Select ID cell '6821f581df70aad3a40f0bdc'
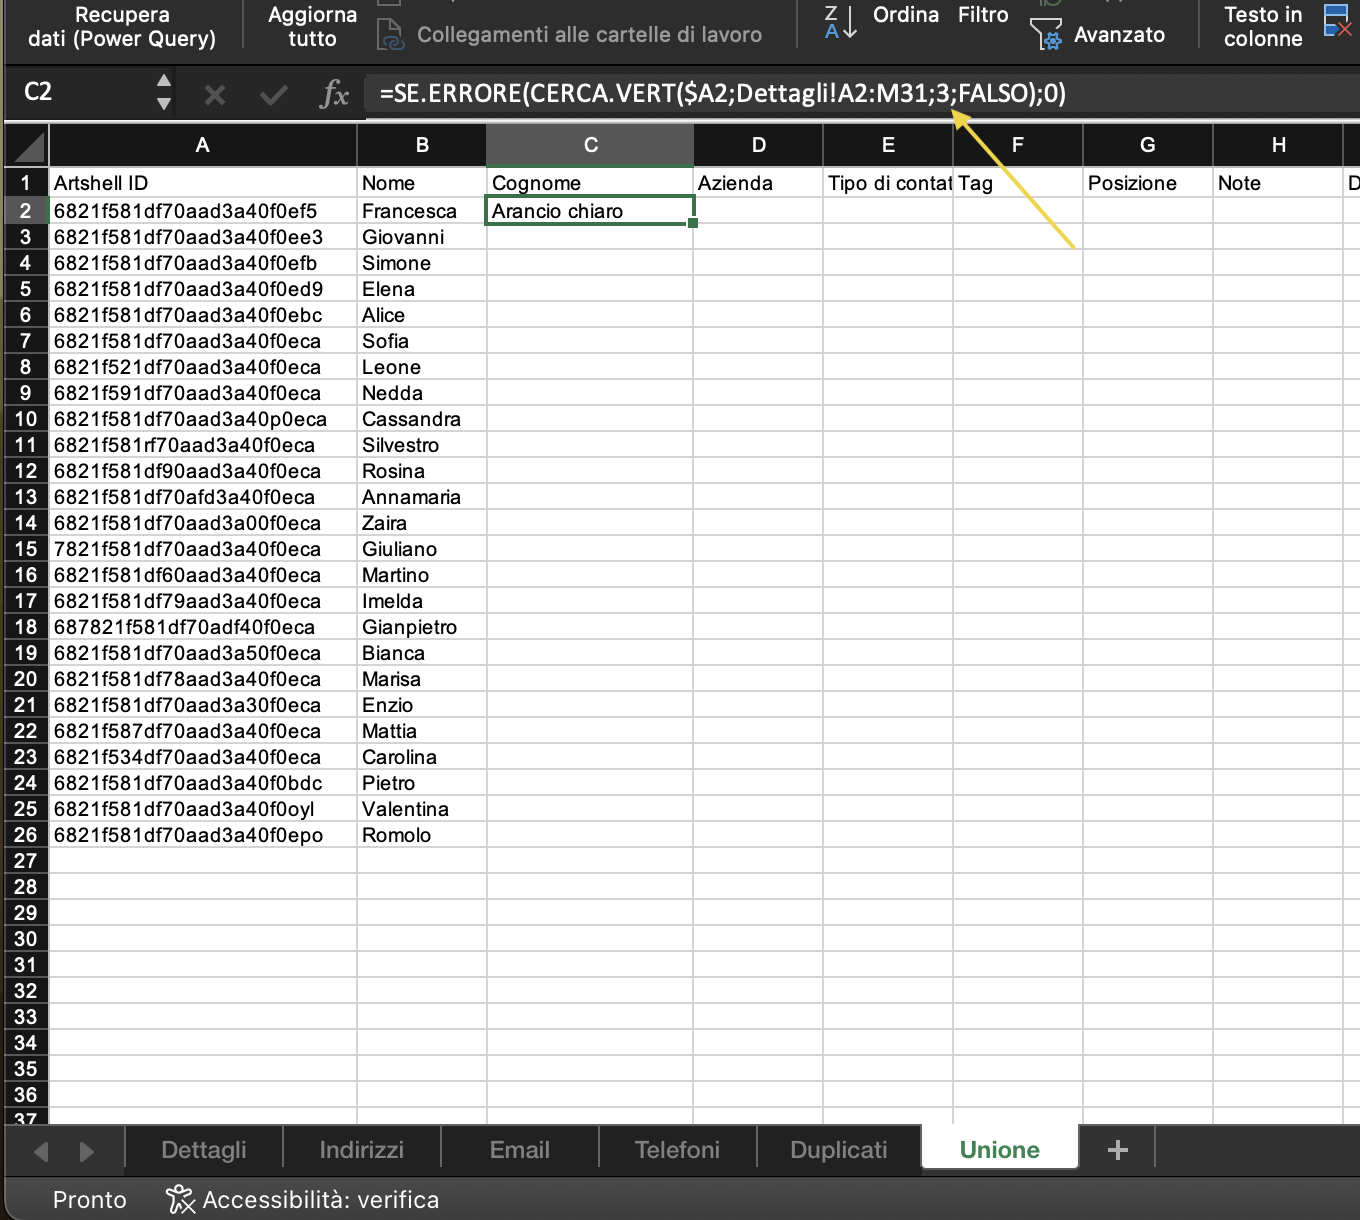This screenshot has height=1220, width=1360. click(203, 783)
